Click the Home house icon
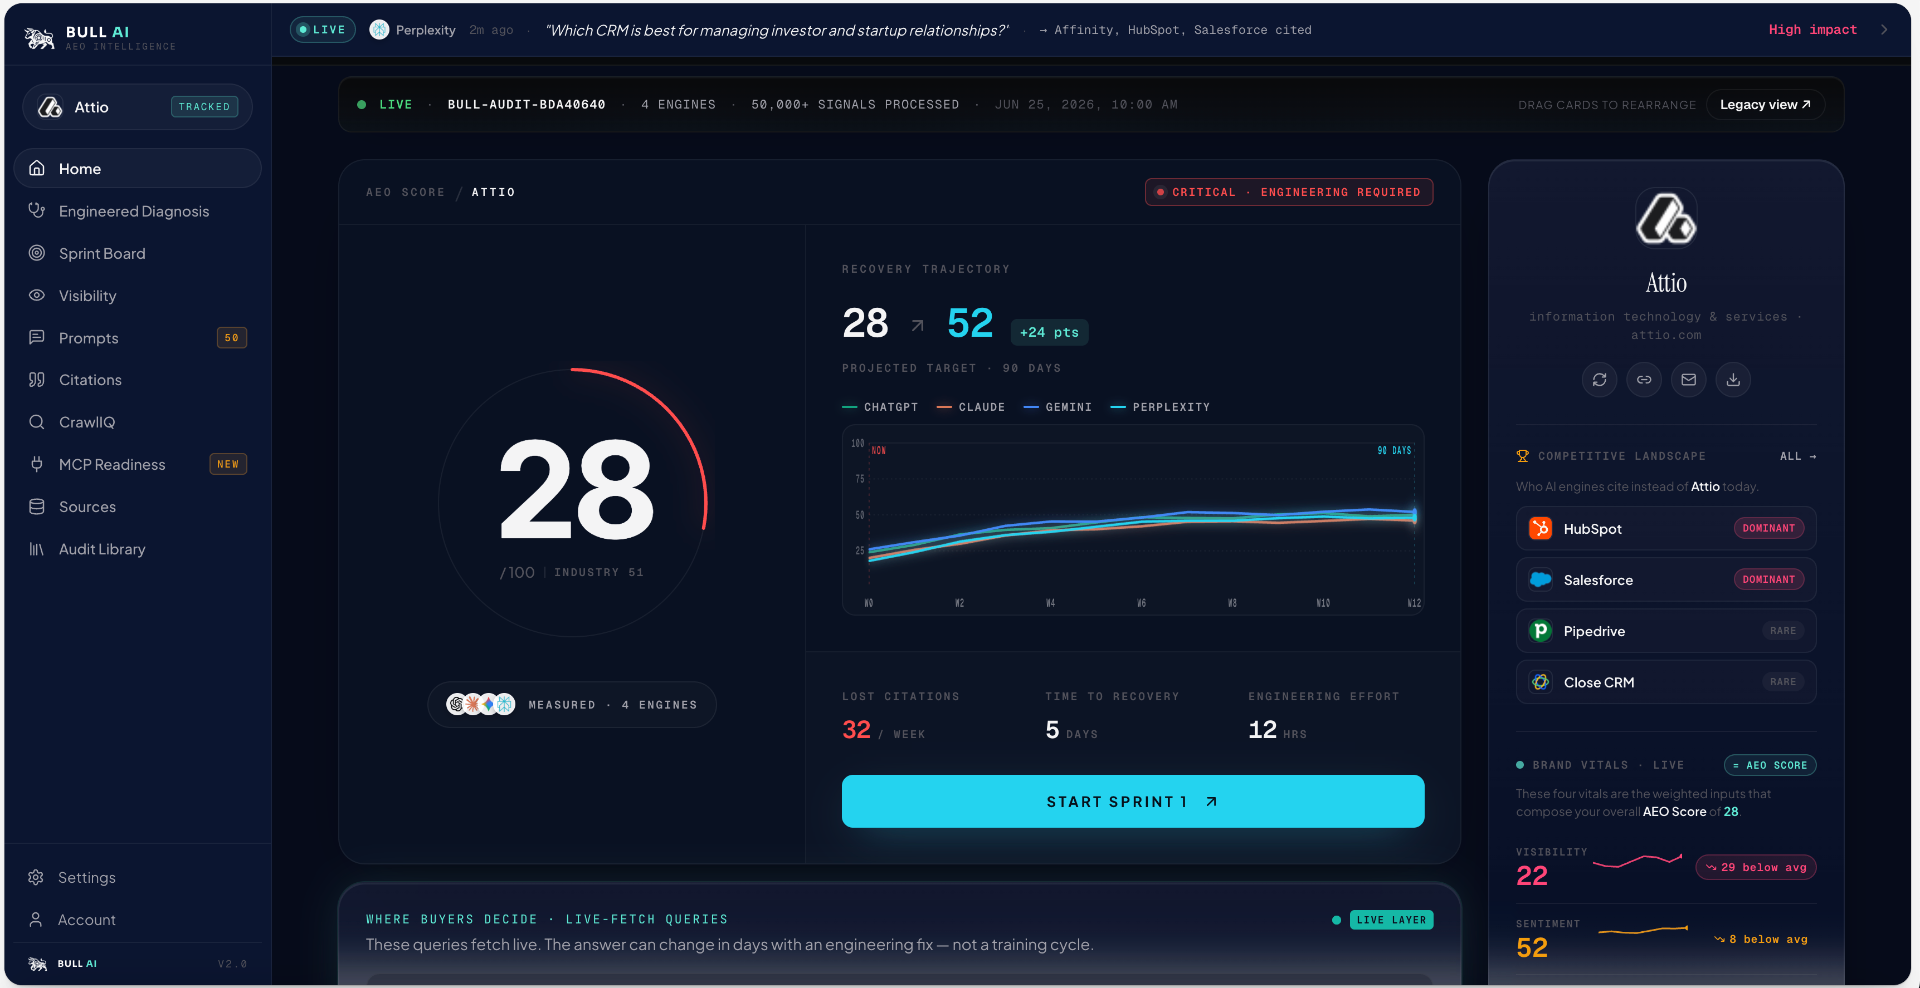This screenshot has width=1920, height=988. click(x=37, y=168)
